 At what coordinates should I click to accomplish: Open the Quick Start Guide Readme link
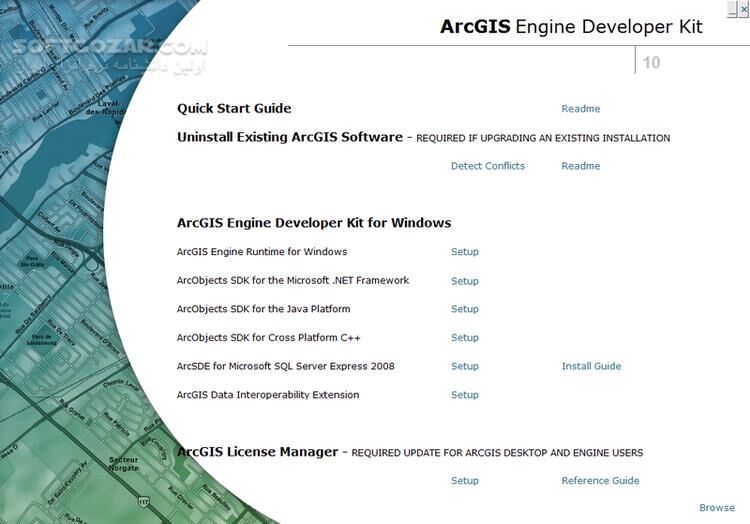580,109
